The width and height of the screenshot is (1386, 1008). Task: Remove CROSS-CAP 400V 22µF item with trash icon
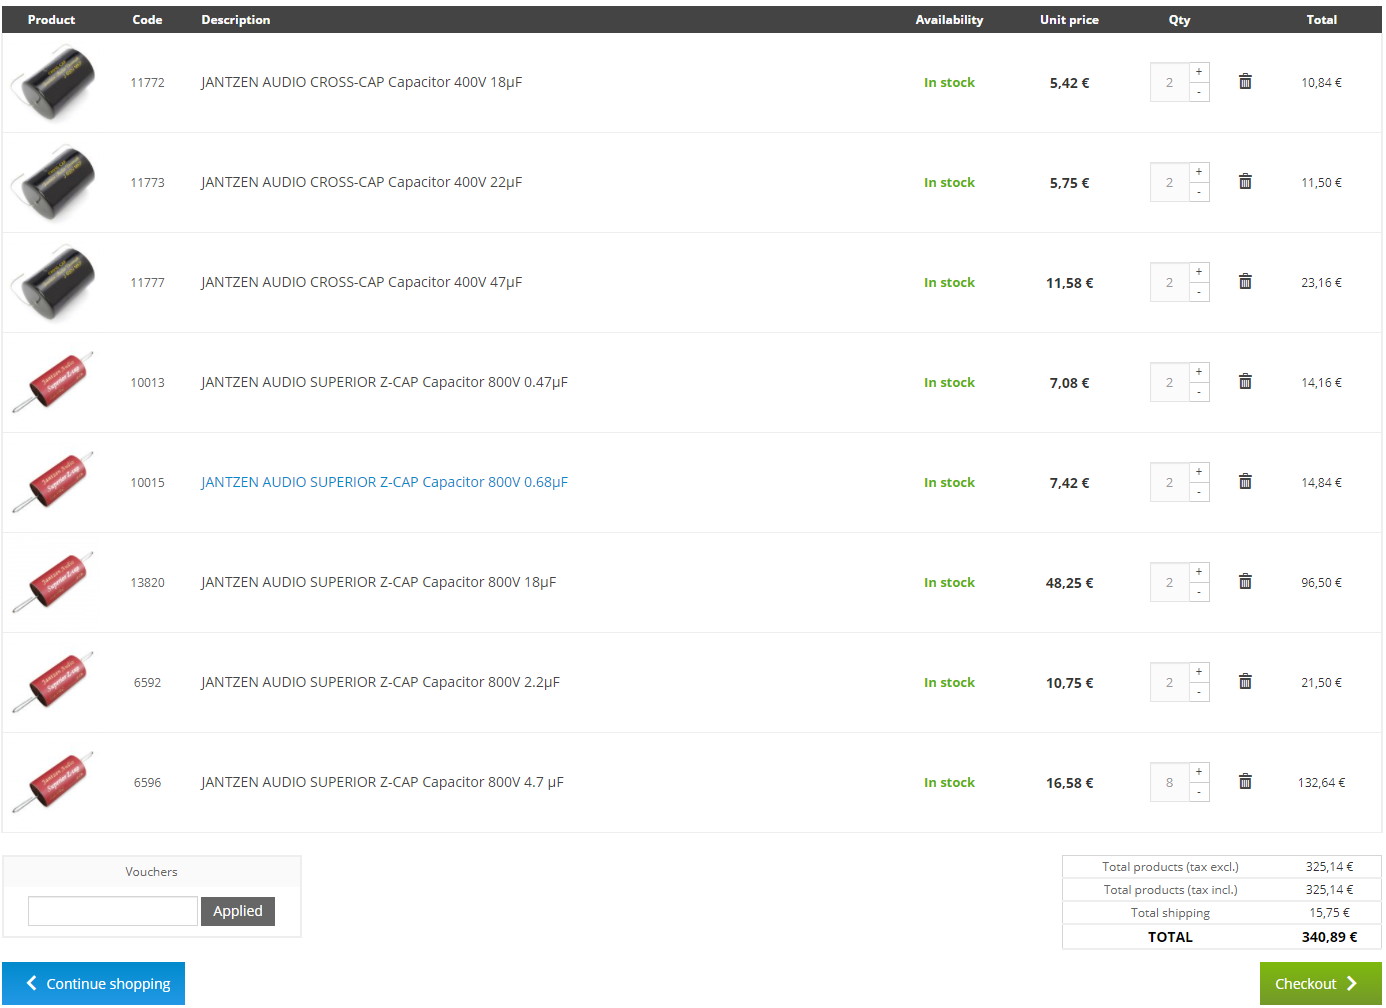tap(1245, 182)
